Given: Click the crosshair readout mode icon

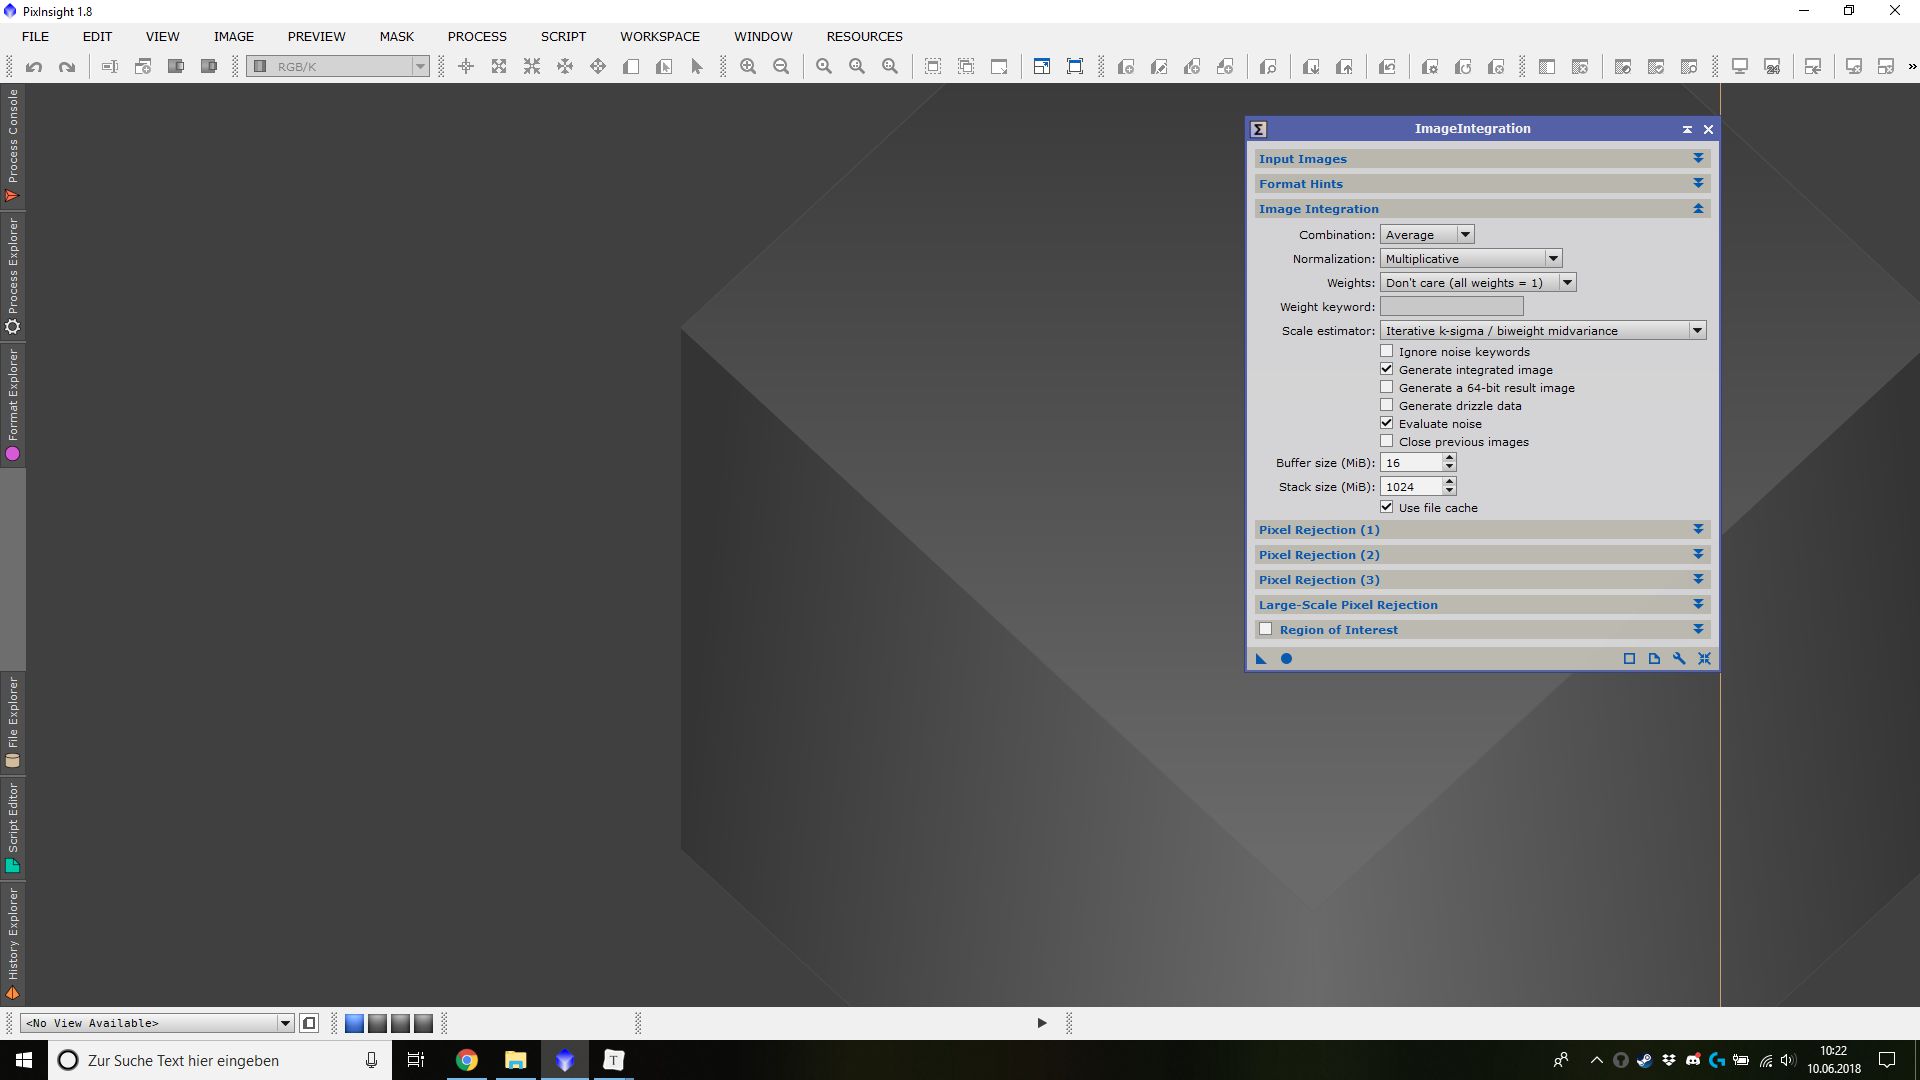Looking at the screenshot, I should click(466, 67).
